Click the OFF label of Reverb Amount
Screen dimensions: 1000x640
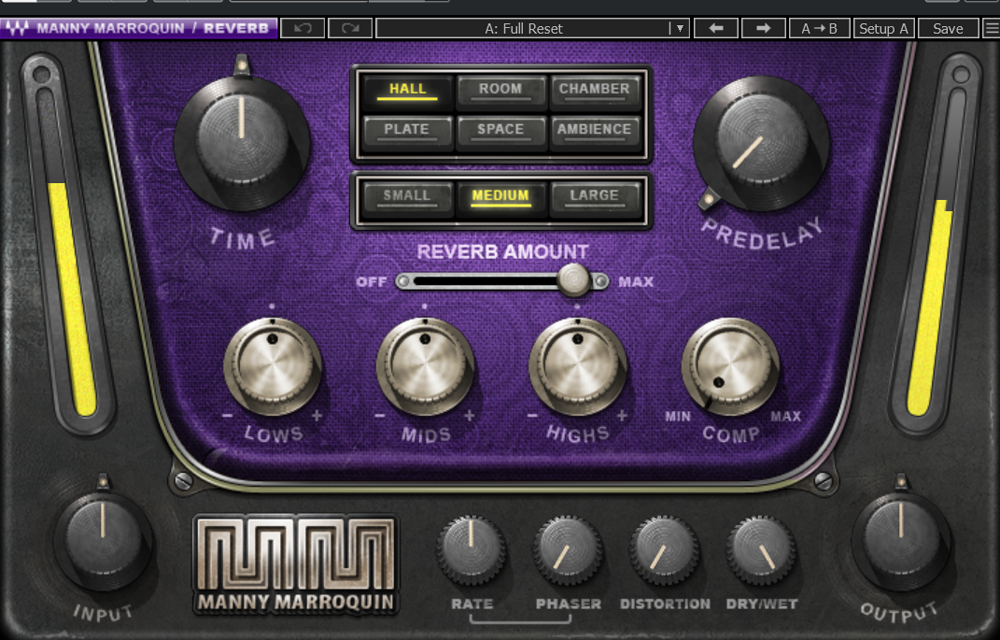point(371,282)
